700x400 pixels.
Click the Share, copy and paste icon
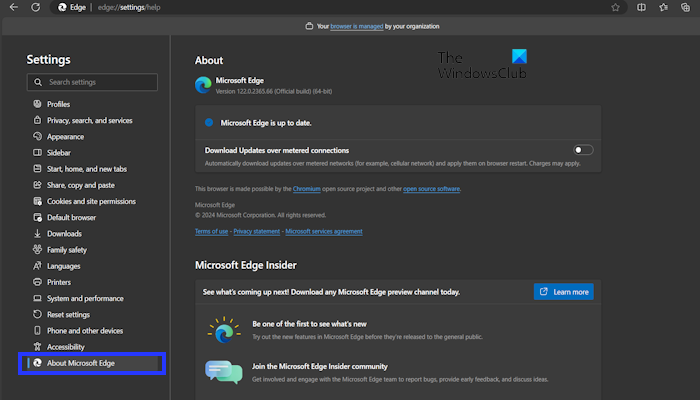(38, 185)
